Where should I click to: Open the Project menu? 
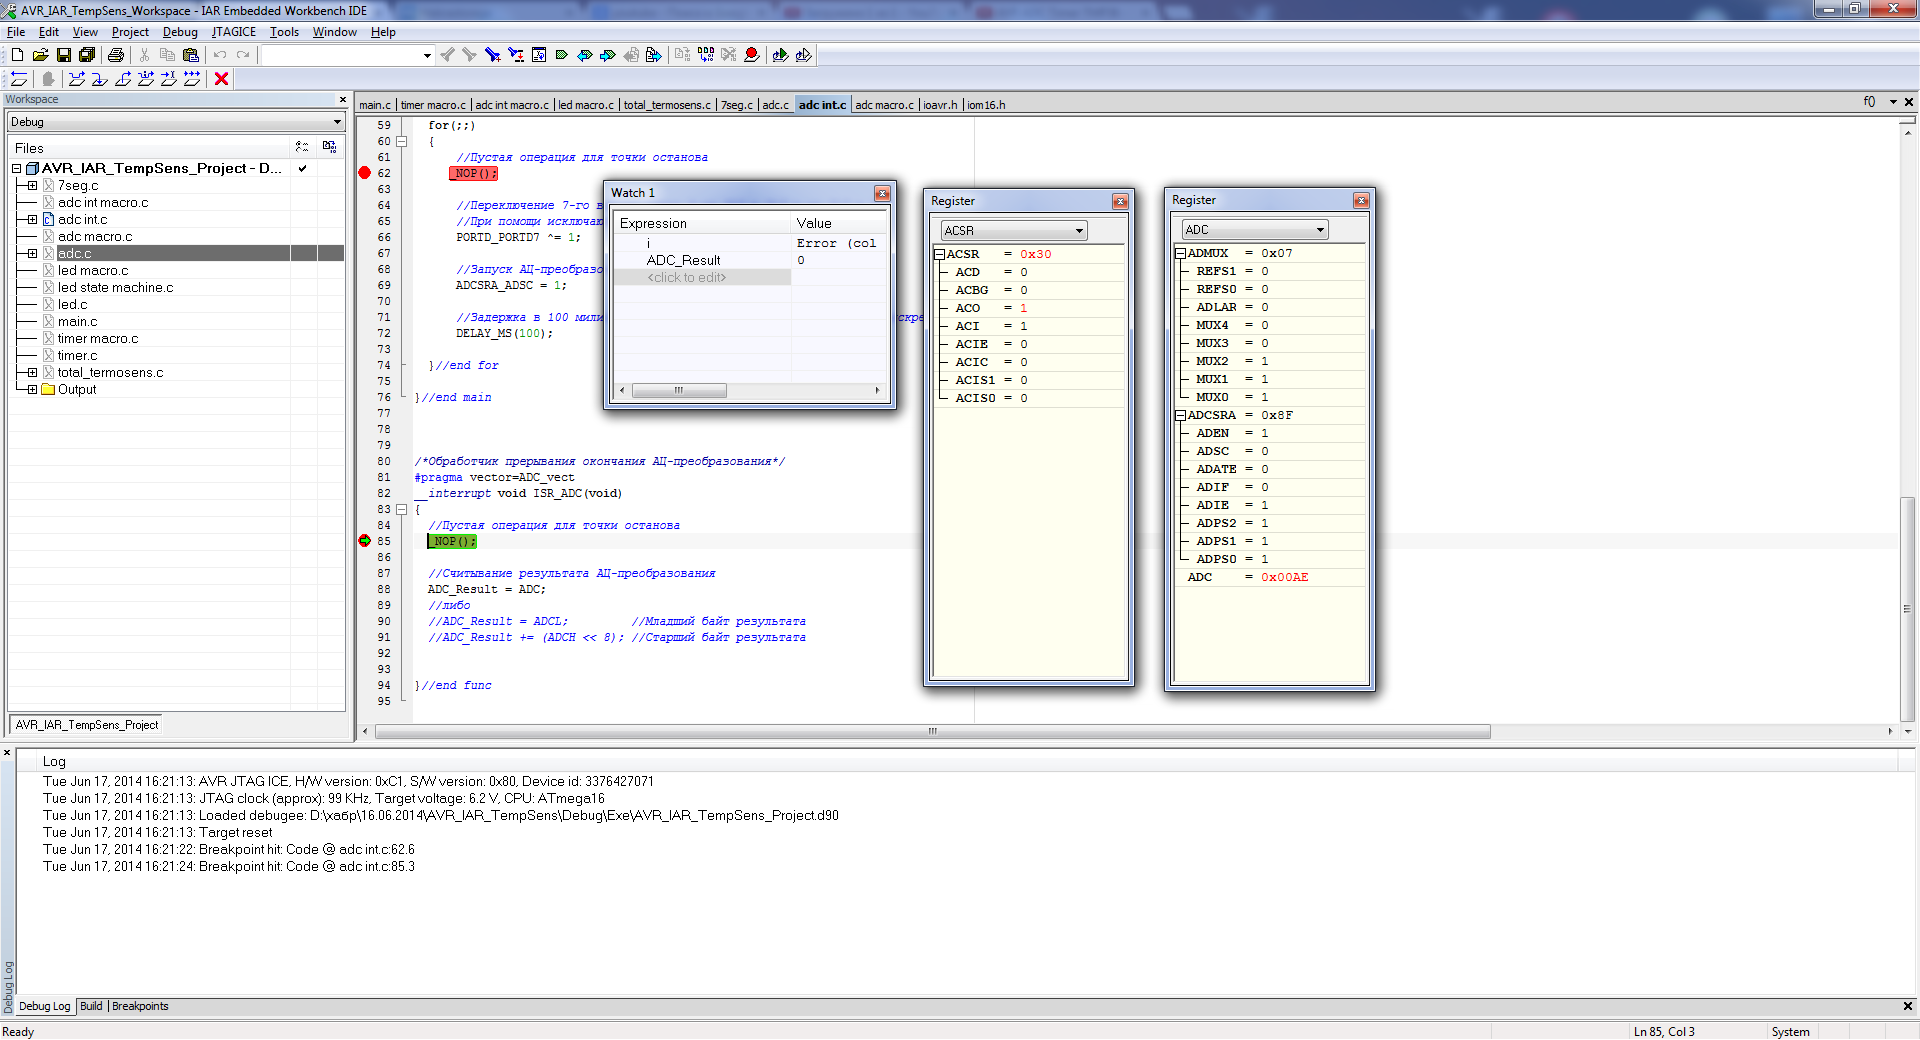pyautogui.click(x=130, y=32)
